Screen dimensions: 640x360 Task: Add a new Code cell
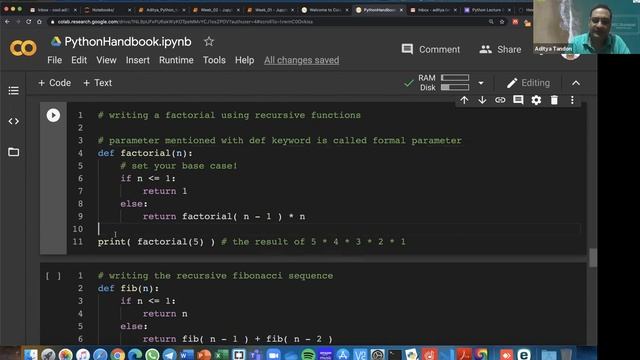pos(54,83)
